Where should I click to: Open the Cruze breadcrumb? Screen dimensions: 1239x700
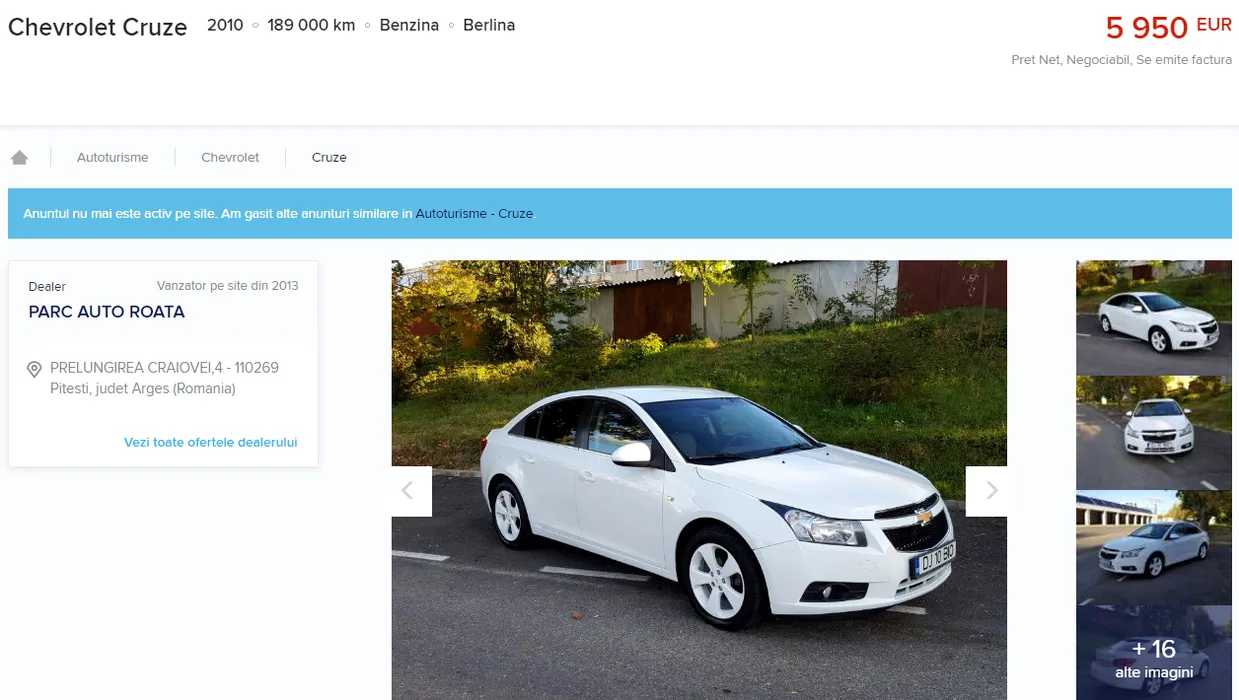click(x=329, y=157)
